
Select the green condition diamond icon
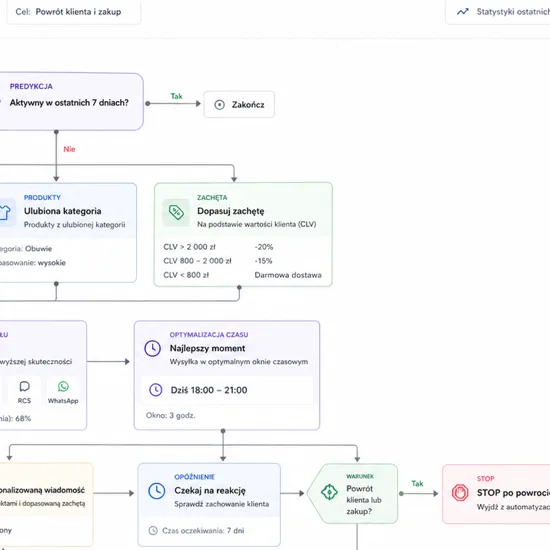tap(329, 492)
